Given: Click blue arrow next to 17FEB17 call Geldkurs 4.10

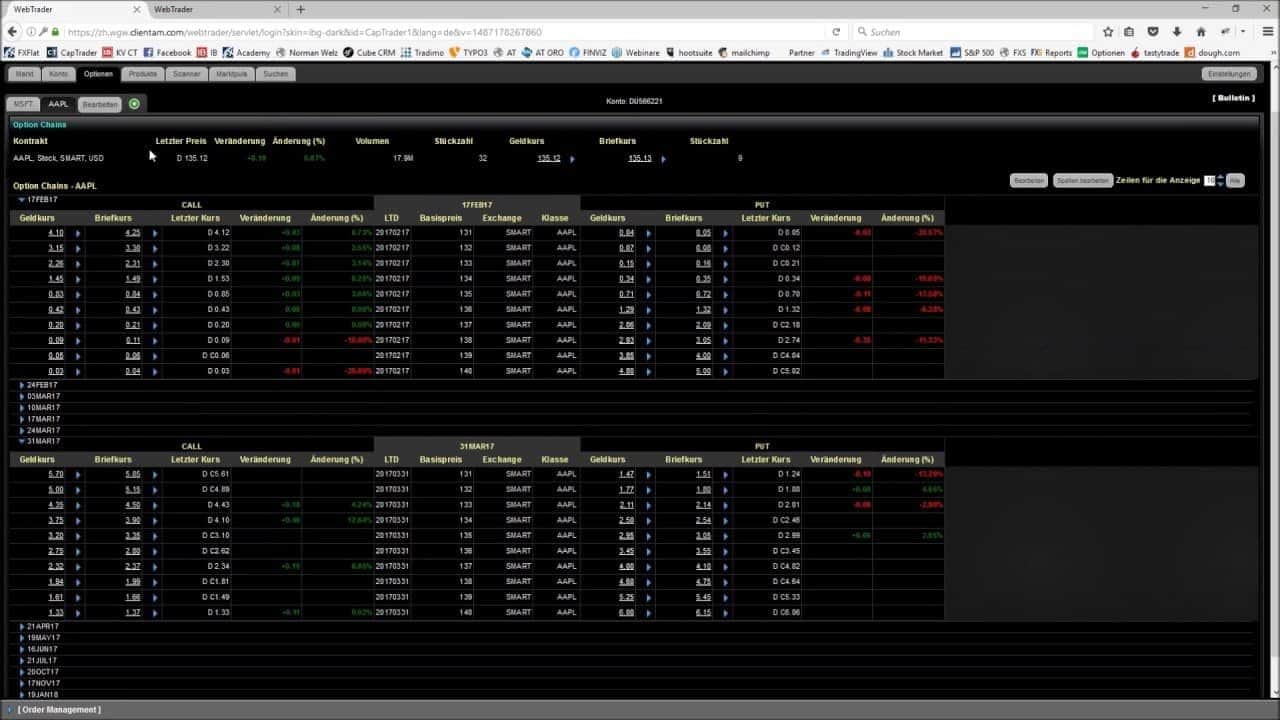Looking at the screenshot, I should (77, 233).
